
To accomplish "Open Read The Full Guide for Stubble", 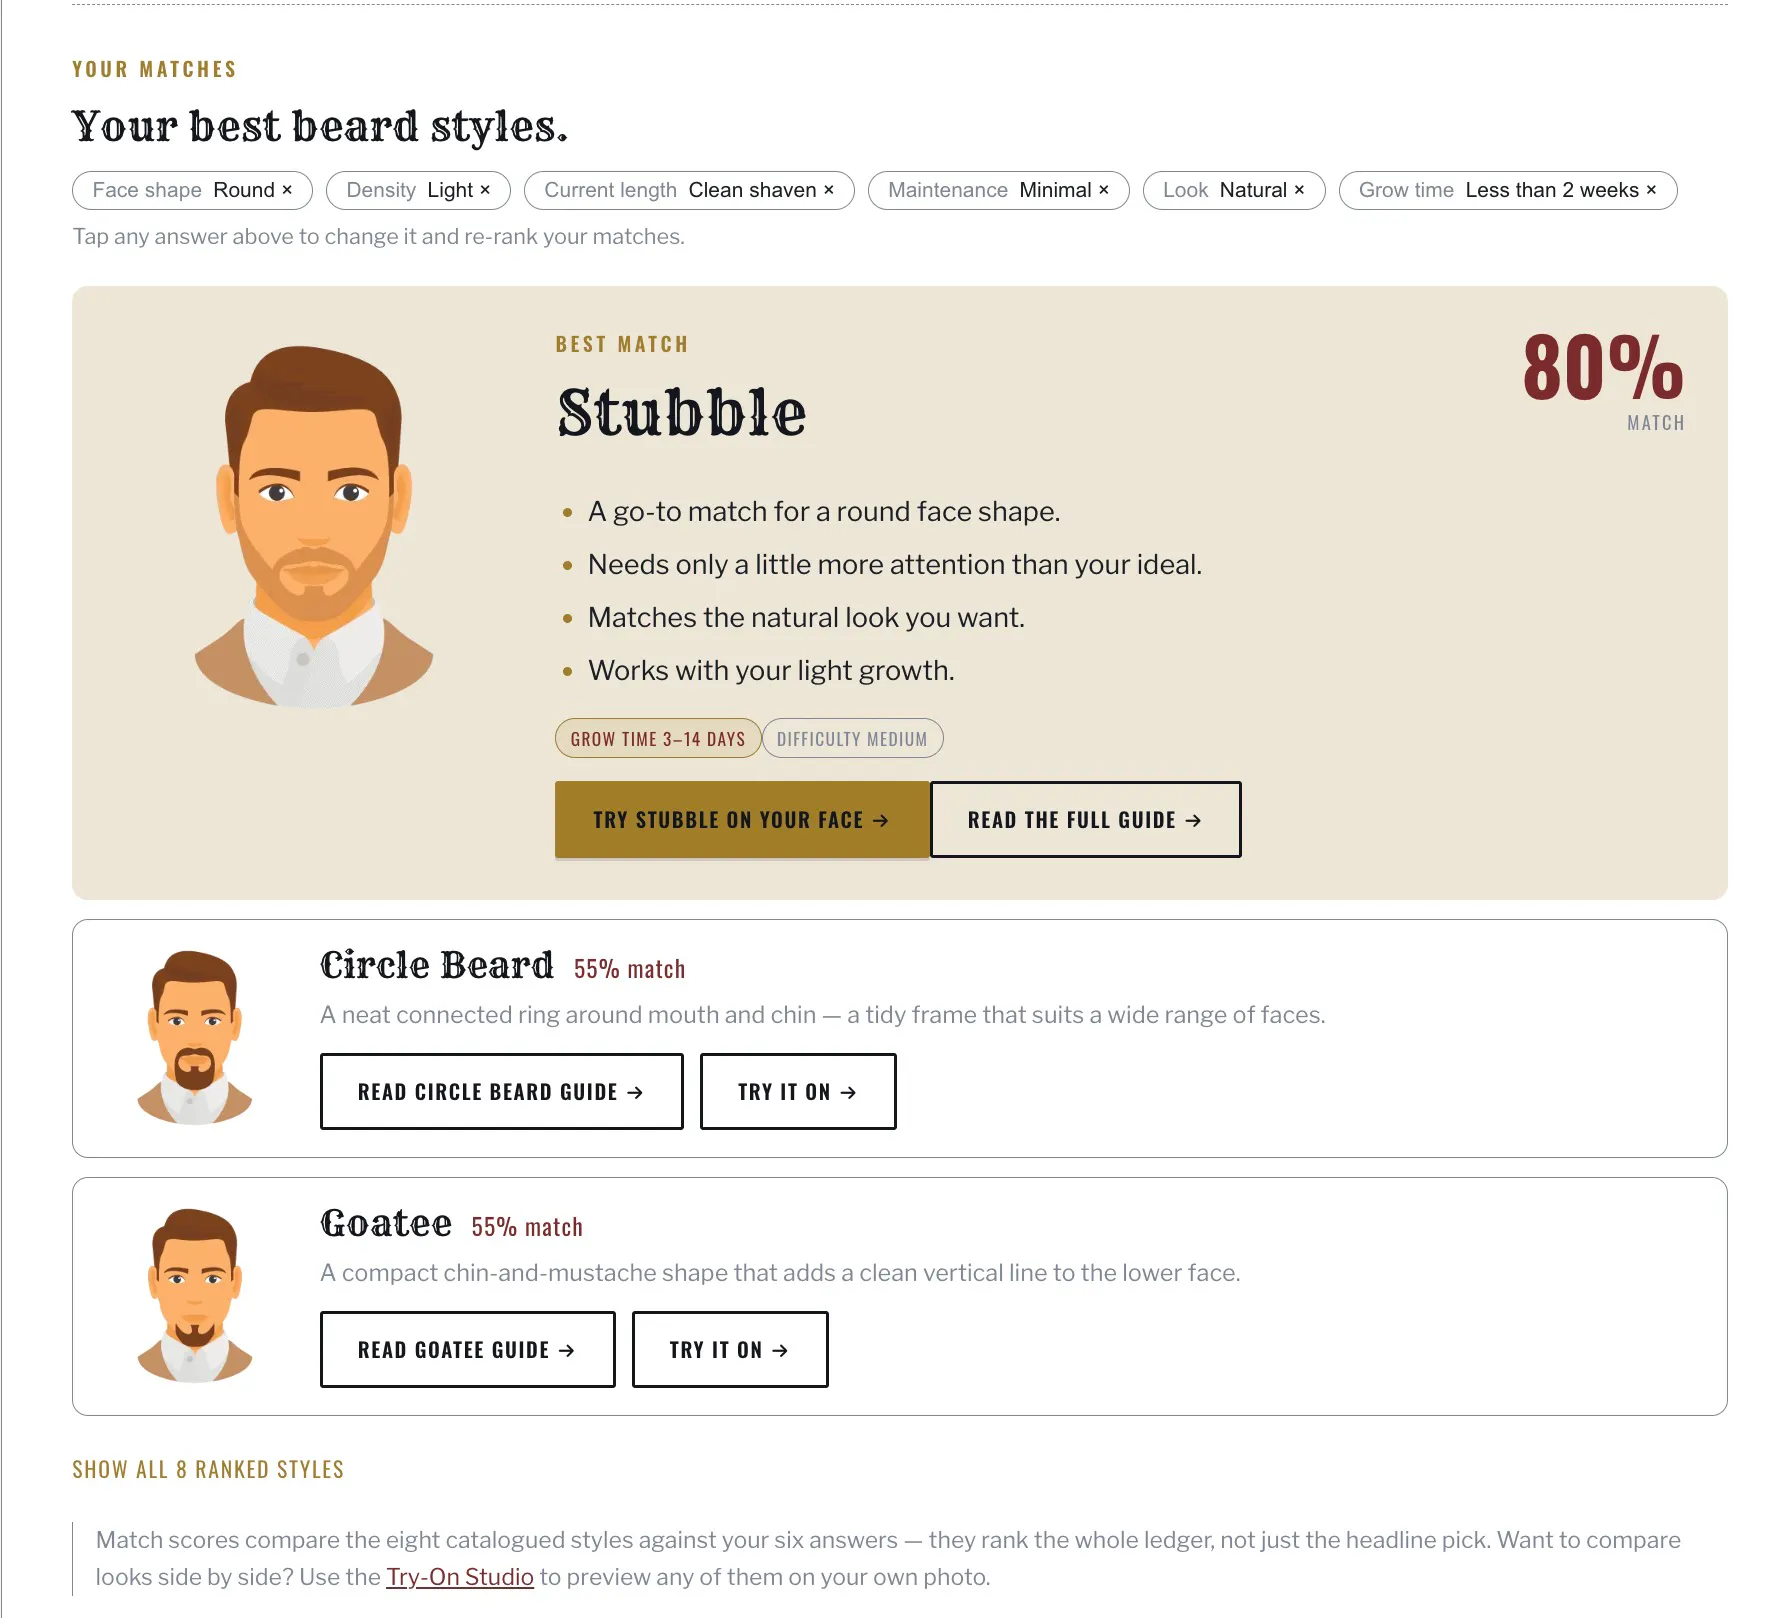I will pos(1086,820).
